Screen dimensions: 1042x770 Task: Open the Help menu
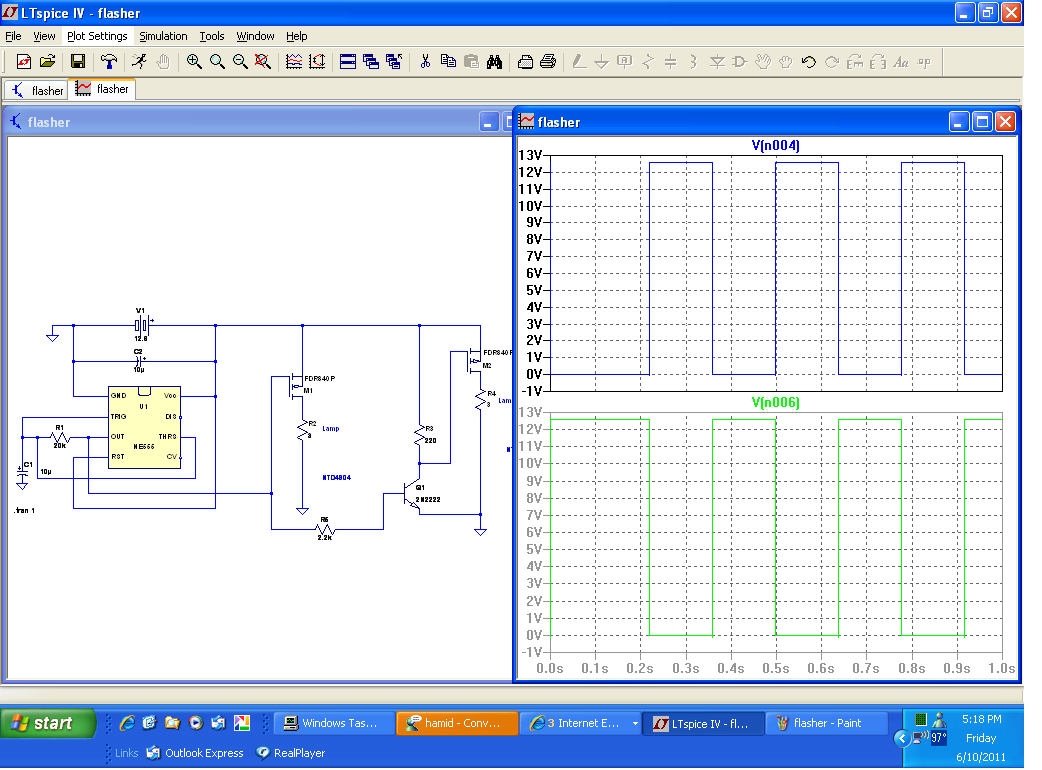click(x=297, y=36)
